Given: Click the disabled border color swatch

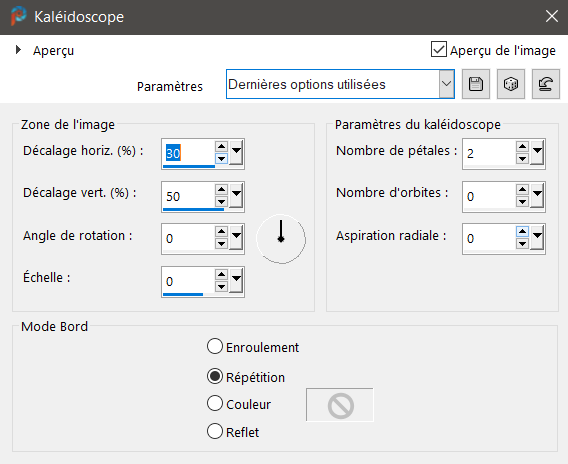Looking at the screenshot, I should point(340,405).
